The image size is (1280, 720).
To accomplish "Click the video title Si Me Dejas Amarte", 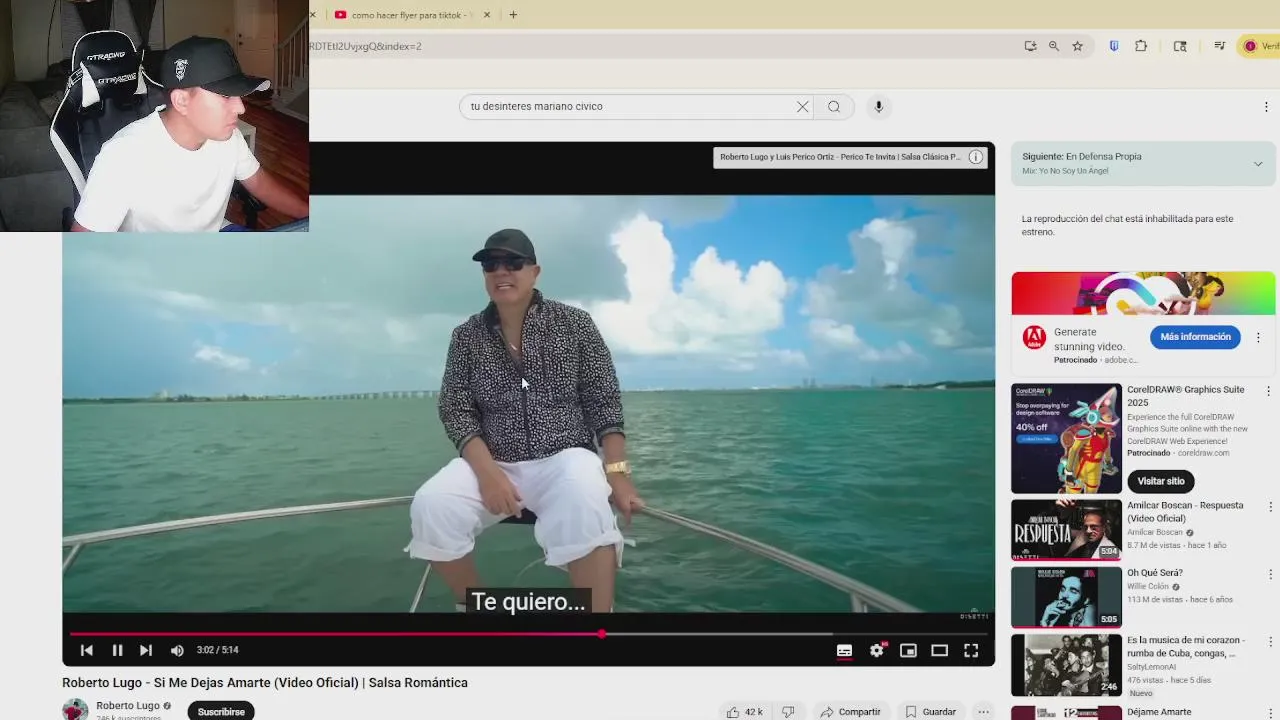I will pyautogui.click(x=265, y=683).
